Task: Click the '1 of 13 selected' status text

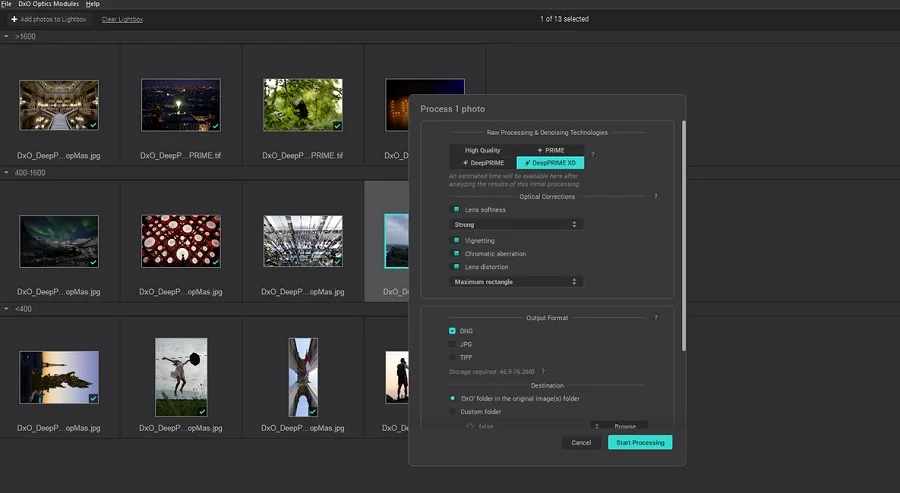Action: (x=564, y=19)
